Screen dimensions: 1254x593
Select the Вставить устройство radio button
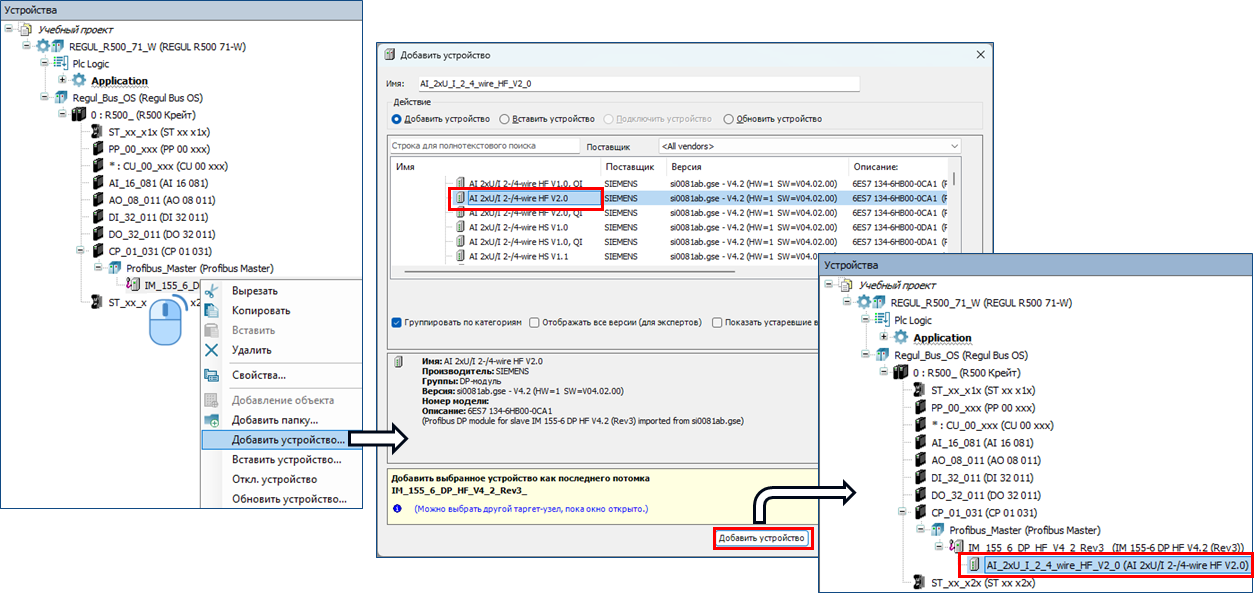point(504,118)
